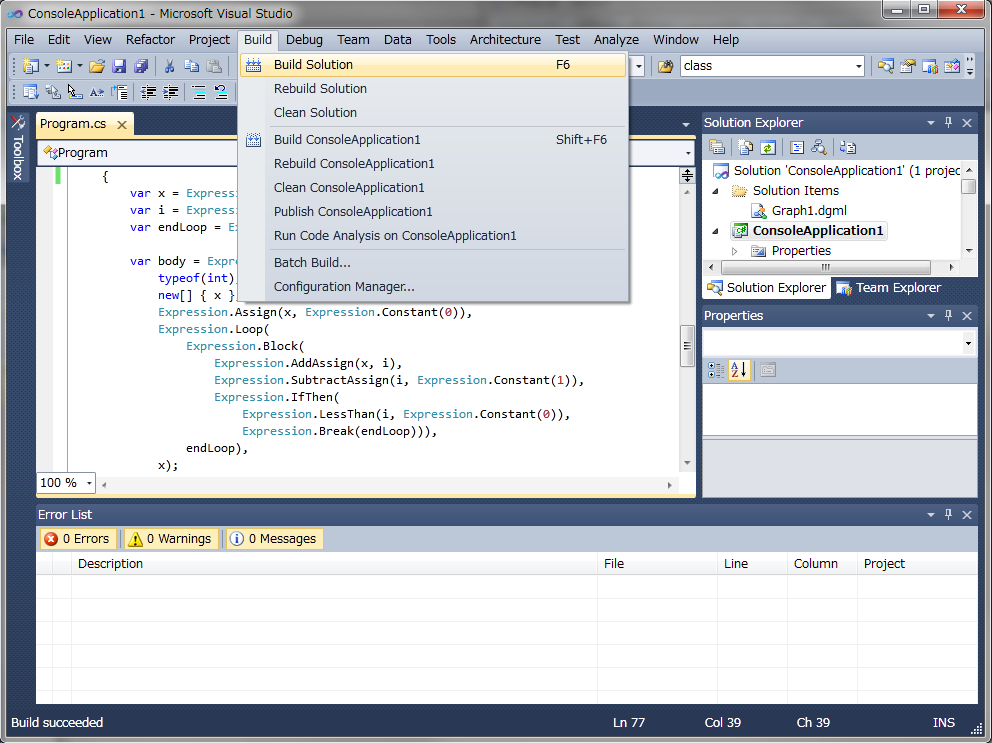Click View Code icon in Solution Explorer
Screen dimensions: 992x743
(x=797, y=147)
